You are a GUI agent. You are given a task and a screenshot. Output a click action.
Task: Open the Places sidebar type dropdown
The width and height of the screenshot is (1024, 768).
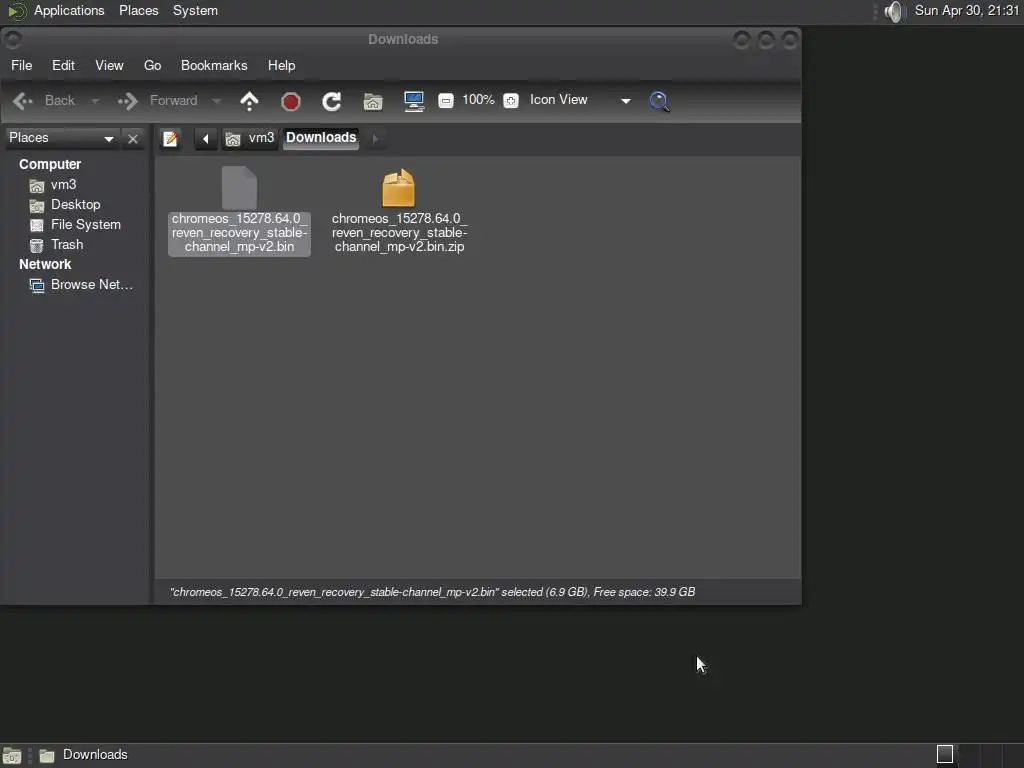click(61, 138)
